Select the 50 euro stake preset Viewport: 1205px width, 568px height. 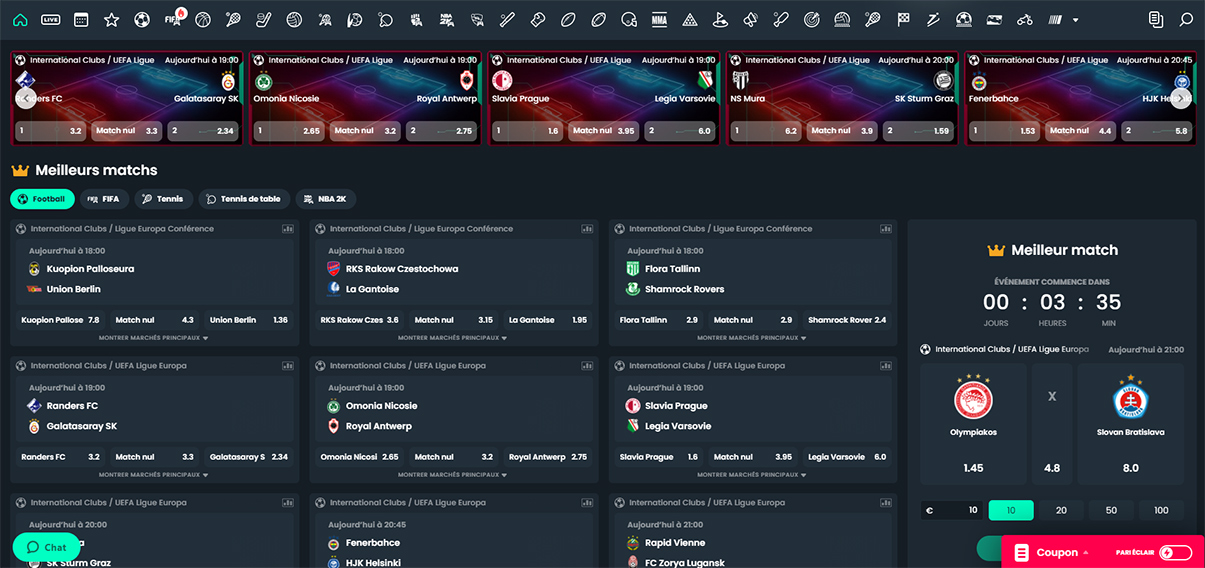point(1111,510)
